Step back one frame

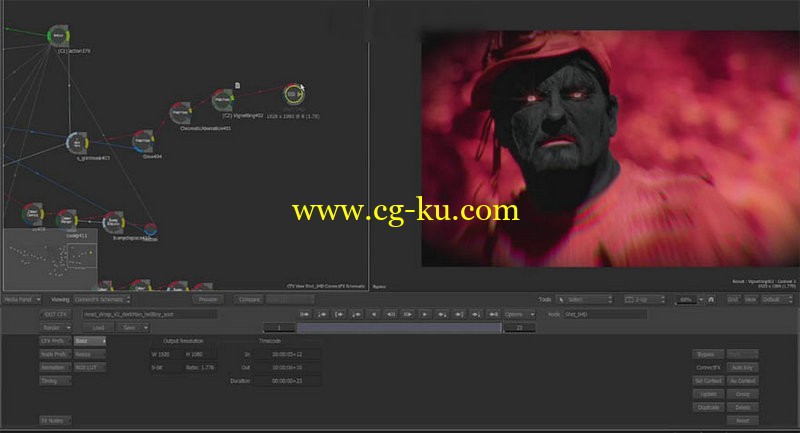(391, 314)
